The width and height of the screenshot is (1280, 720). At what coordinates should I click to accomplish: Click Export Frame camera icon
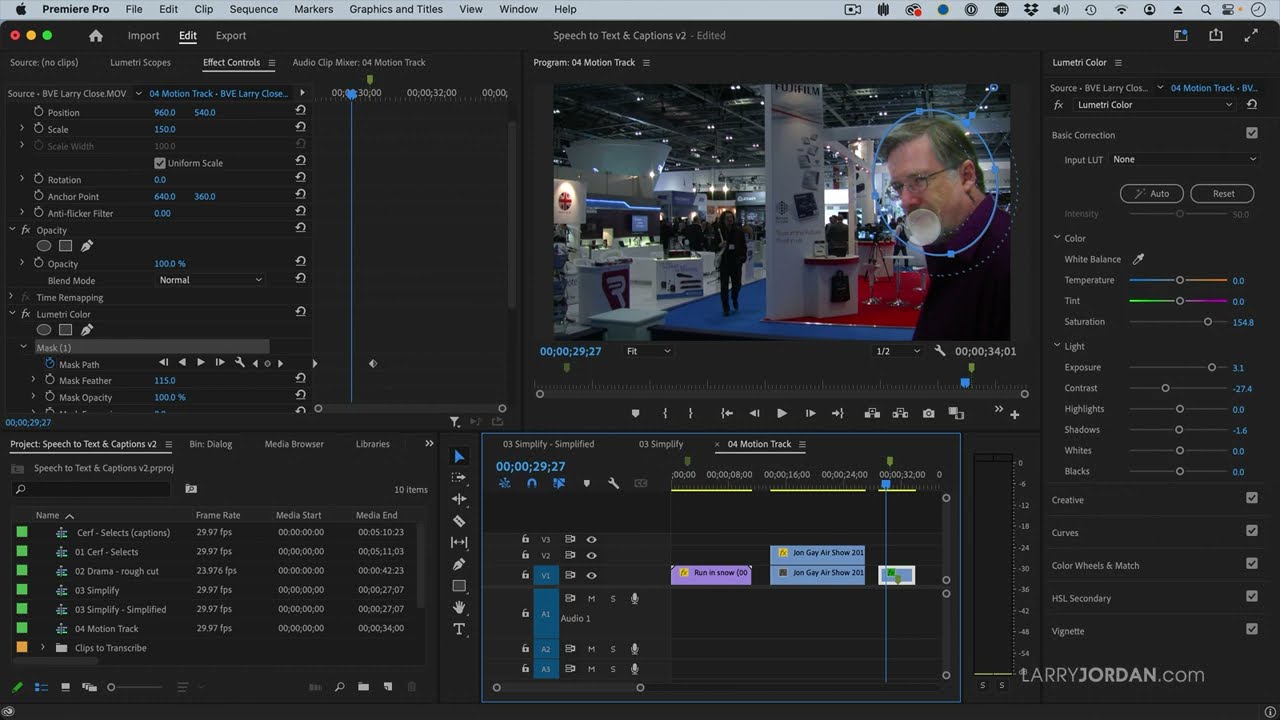coord(929,413)
